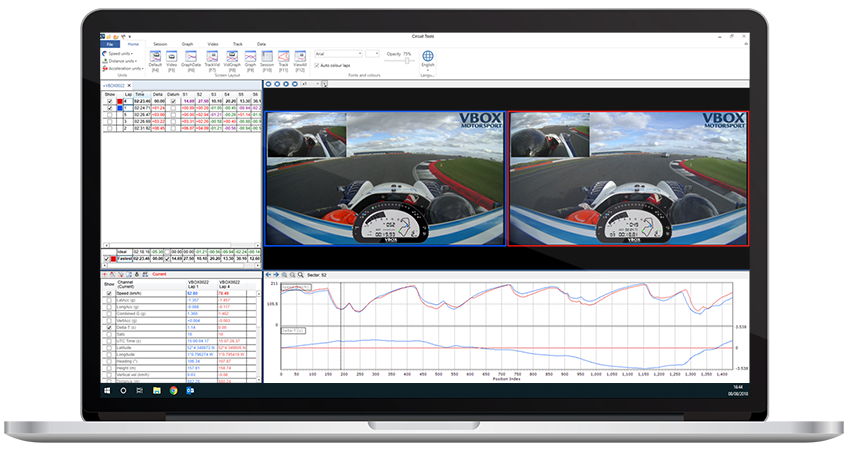The width and height of the screenshot is (850, 450).
Task: Open Windows Start menu
Action: click(107, 390)
